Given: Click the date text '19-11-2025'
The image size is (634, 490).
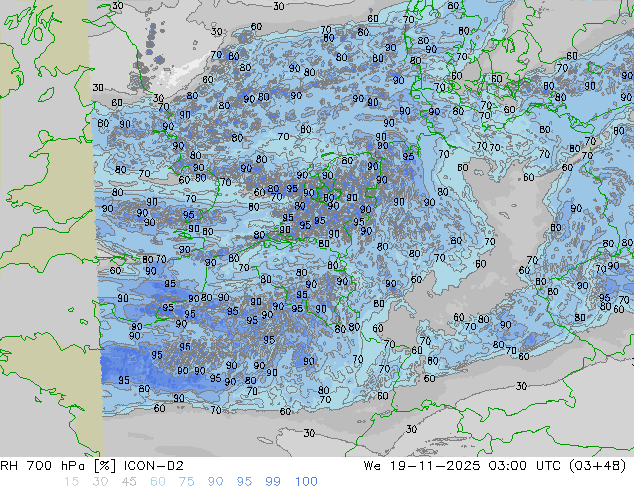Looking at the screenshot, I should point(435,466).
